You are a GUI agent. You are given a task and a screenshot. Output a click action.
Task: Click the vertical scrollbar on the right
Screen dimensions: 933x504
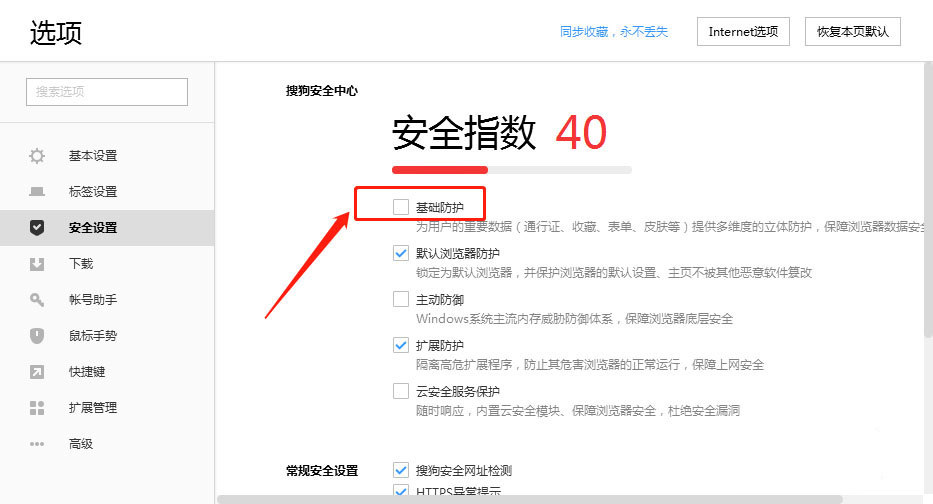click(928, 199)
